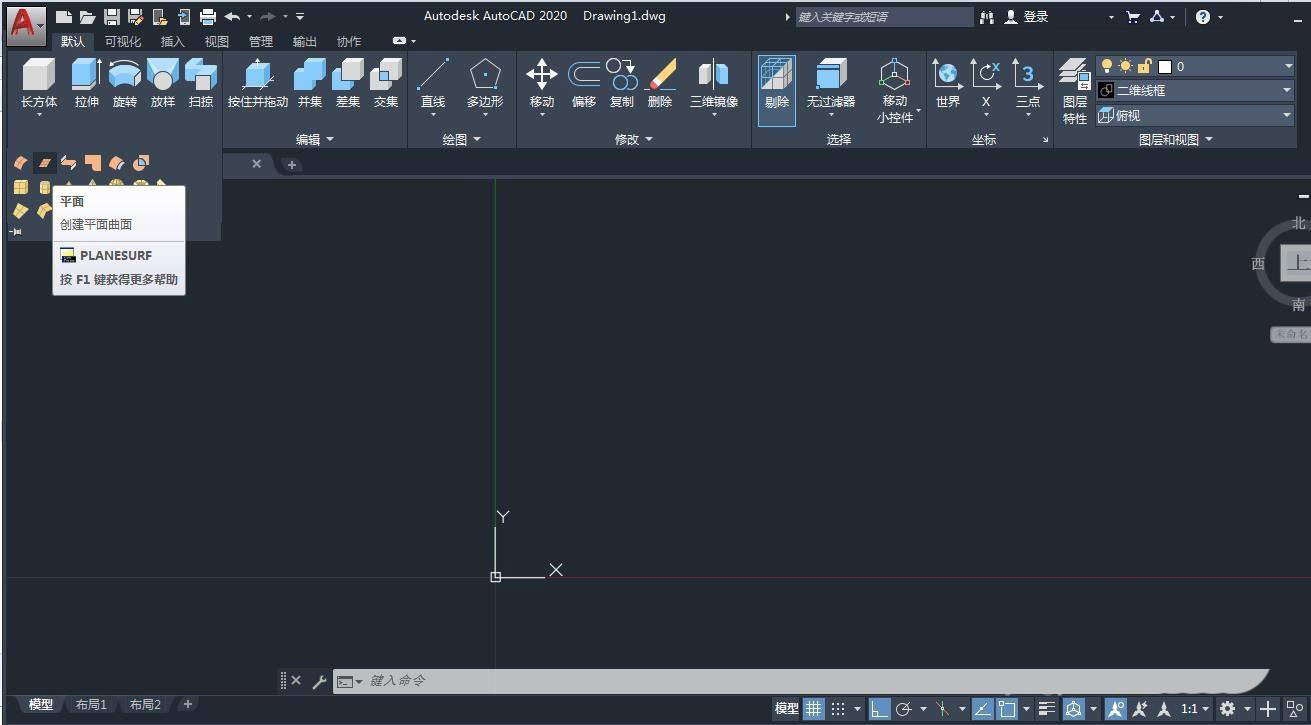
Task: Toggle snap mode dots in status bar
Action: click(x=839, y=708)
